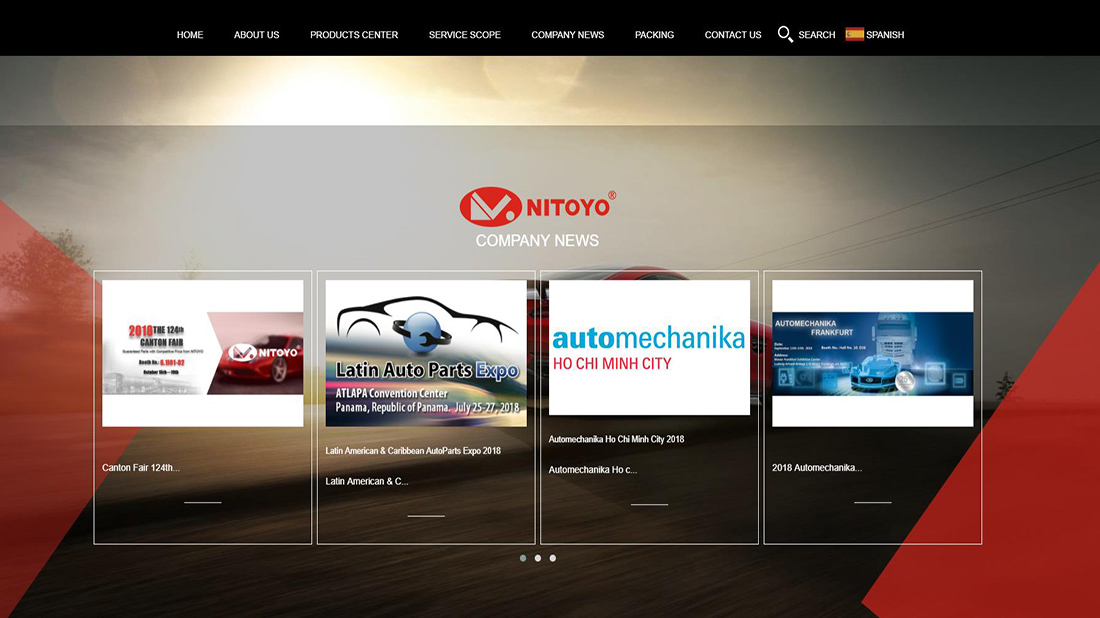Click the SEARCH text link
This screenshot has height=618, width=1100.
tap(817, 34)
